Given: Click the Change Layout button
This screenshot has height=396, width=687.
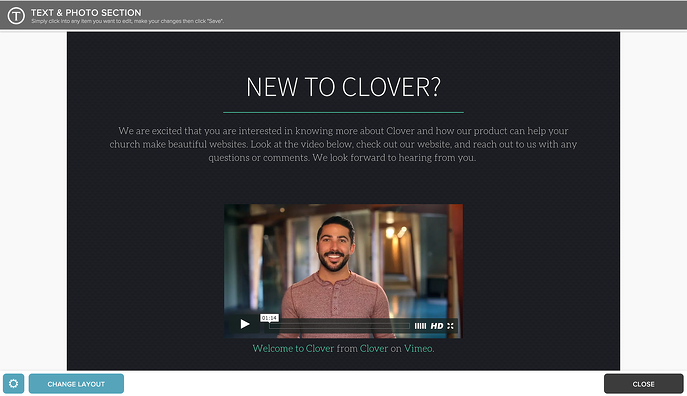Looking at the screenshot, I should [76, 384].
